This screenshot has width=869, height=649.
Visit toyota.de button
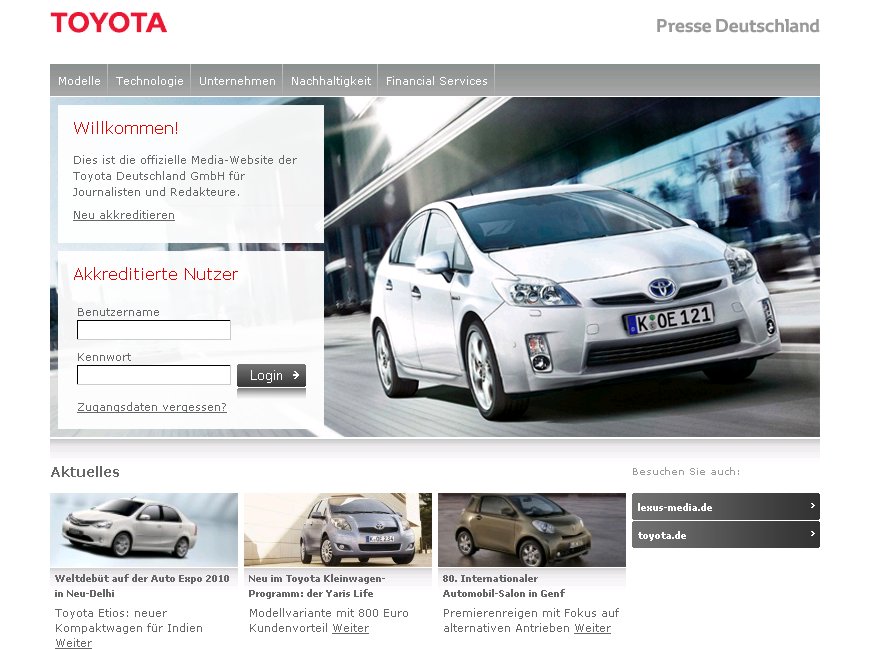726,535
